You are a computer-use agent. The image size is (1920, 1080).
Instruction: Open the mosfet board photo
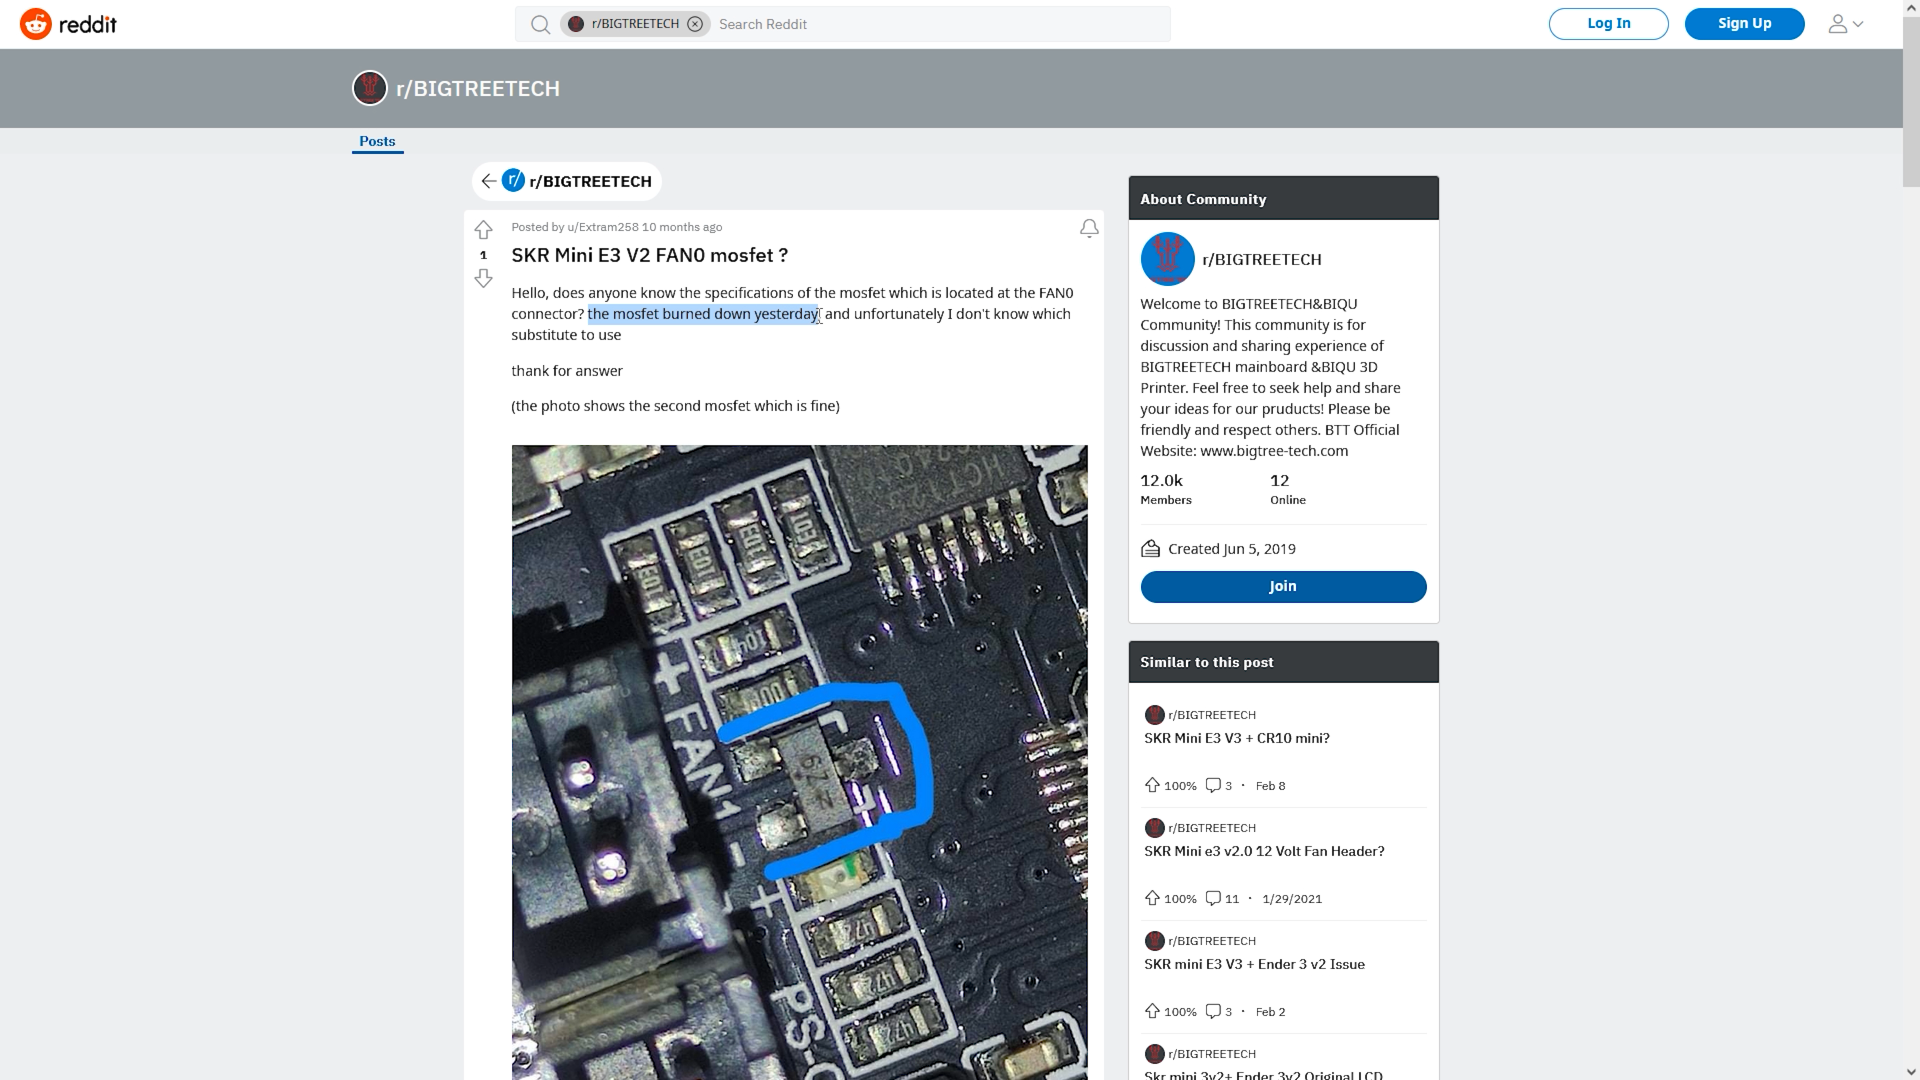pos(799,762)
